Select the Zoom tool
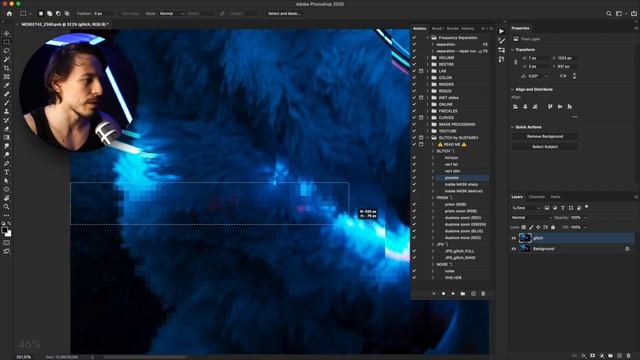This screenshot has height=360, width=640. (x=7, y=207)
